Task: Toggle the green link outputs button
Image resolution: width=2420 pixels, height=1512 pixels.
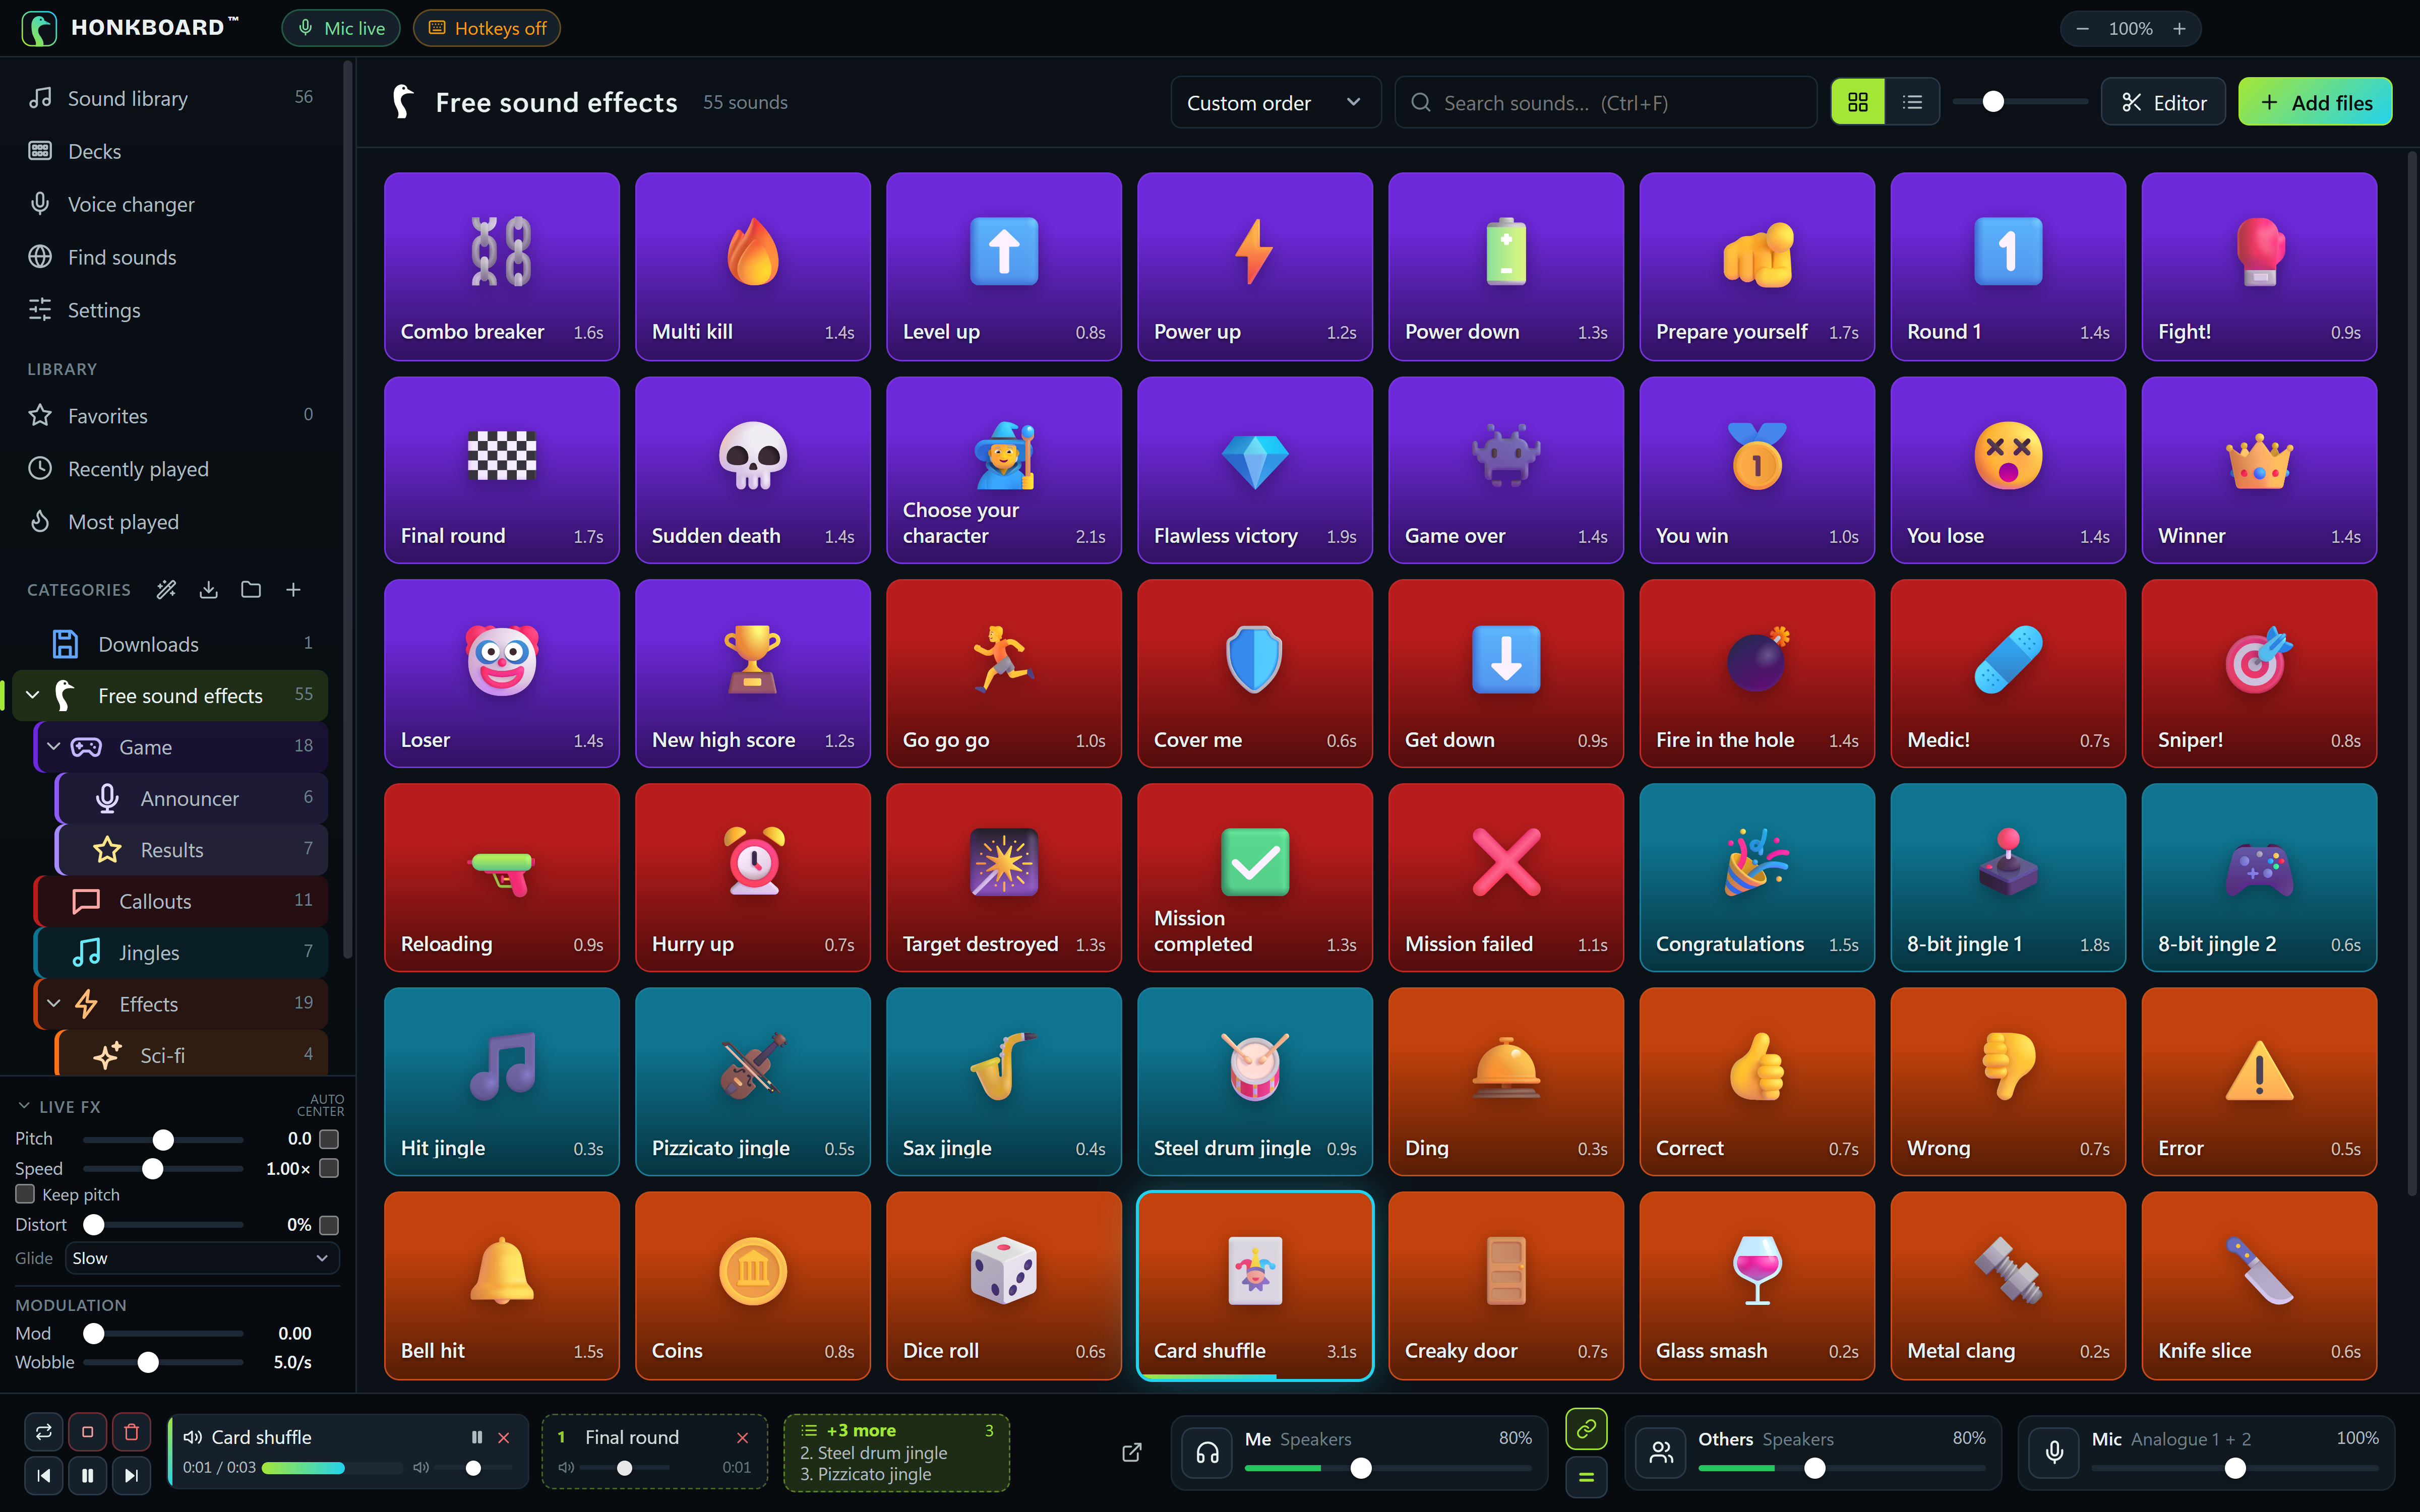Action: [1586, 1429]
